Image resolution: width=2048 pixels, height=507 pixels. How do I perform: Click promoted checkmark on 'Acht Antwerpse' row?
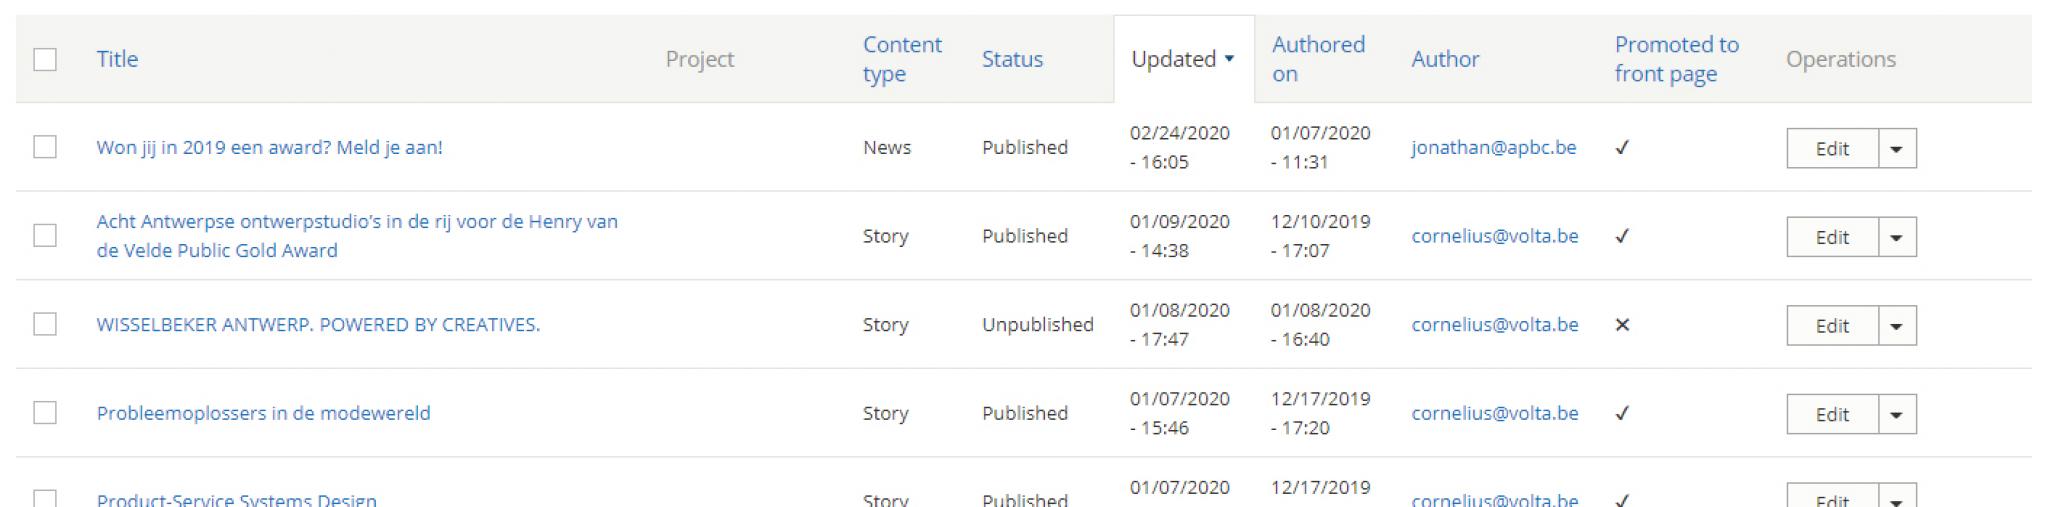click(x=1622, y=236)
